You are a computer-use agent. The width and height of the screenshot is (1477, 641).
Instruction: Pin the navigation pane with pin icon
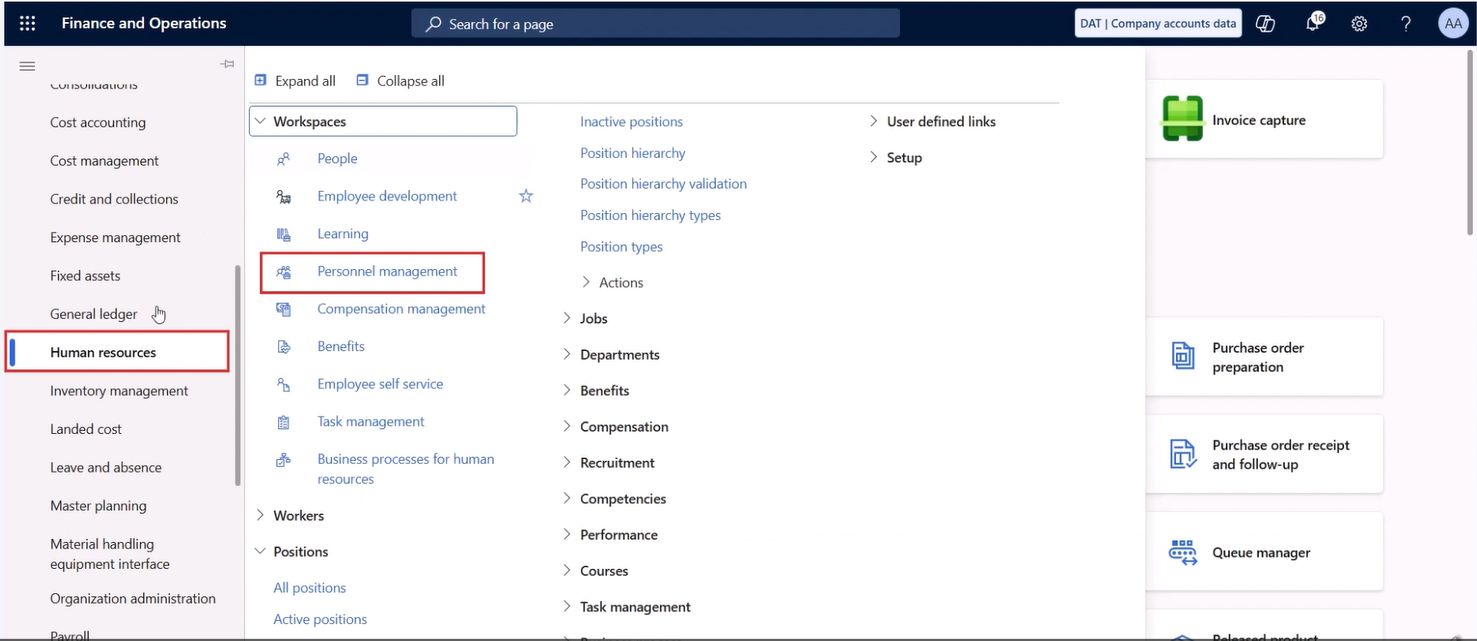[227, 65]
